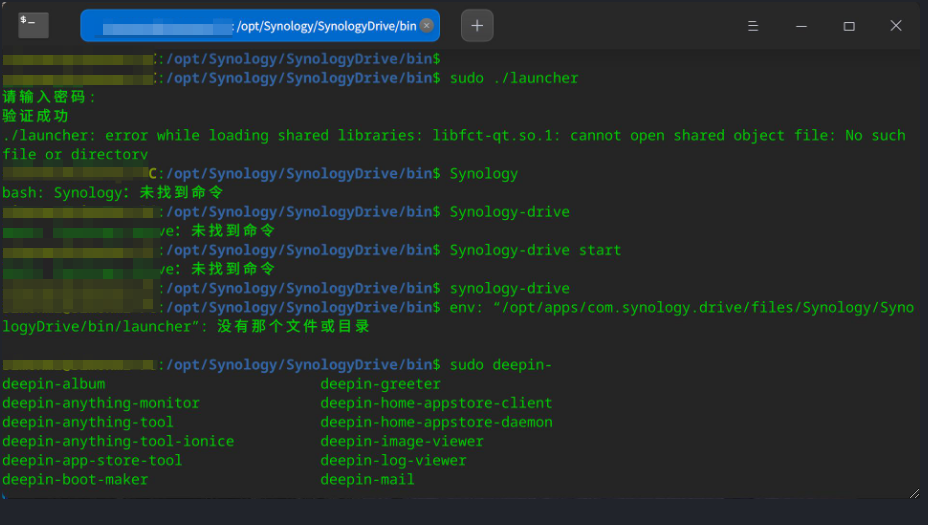Click deepin-greeter in completion list

[380, 384]
